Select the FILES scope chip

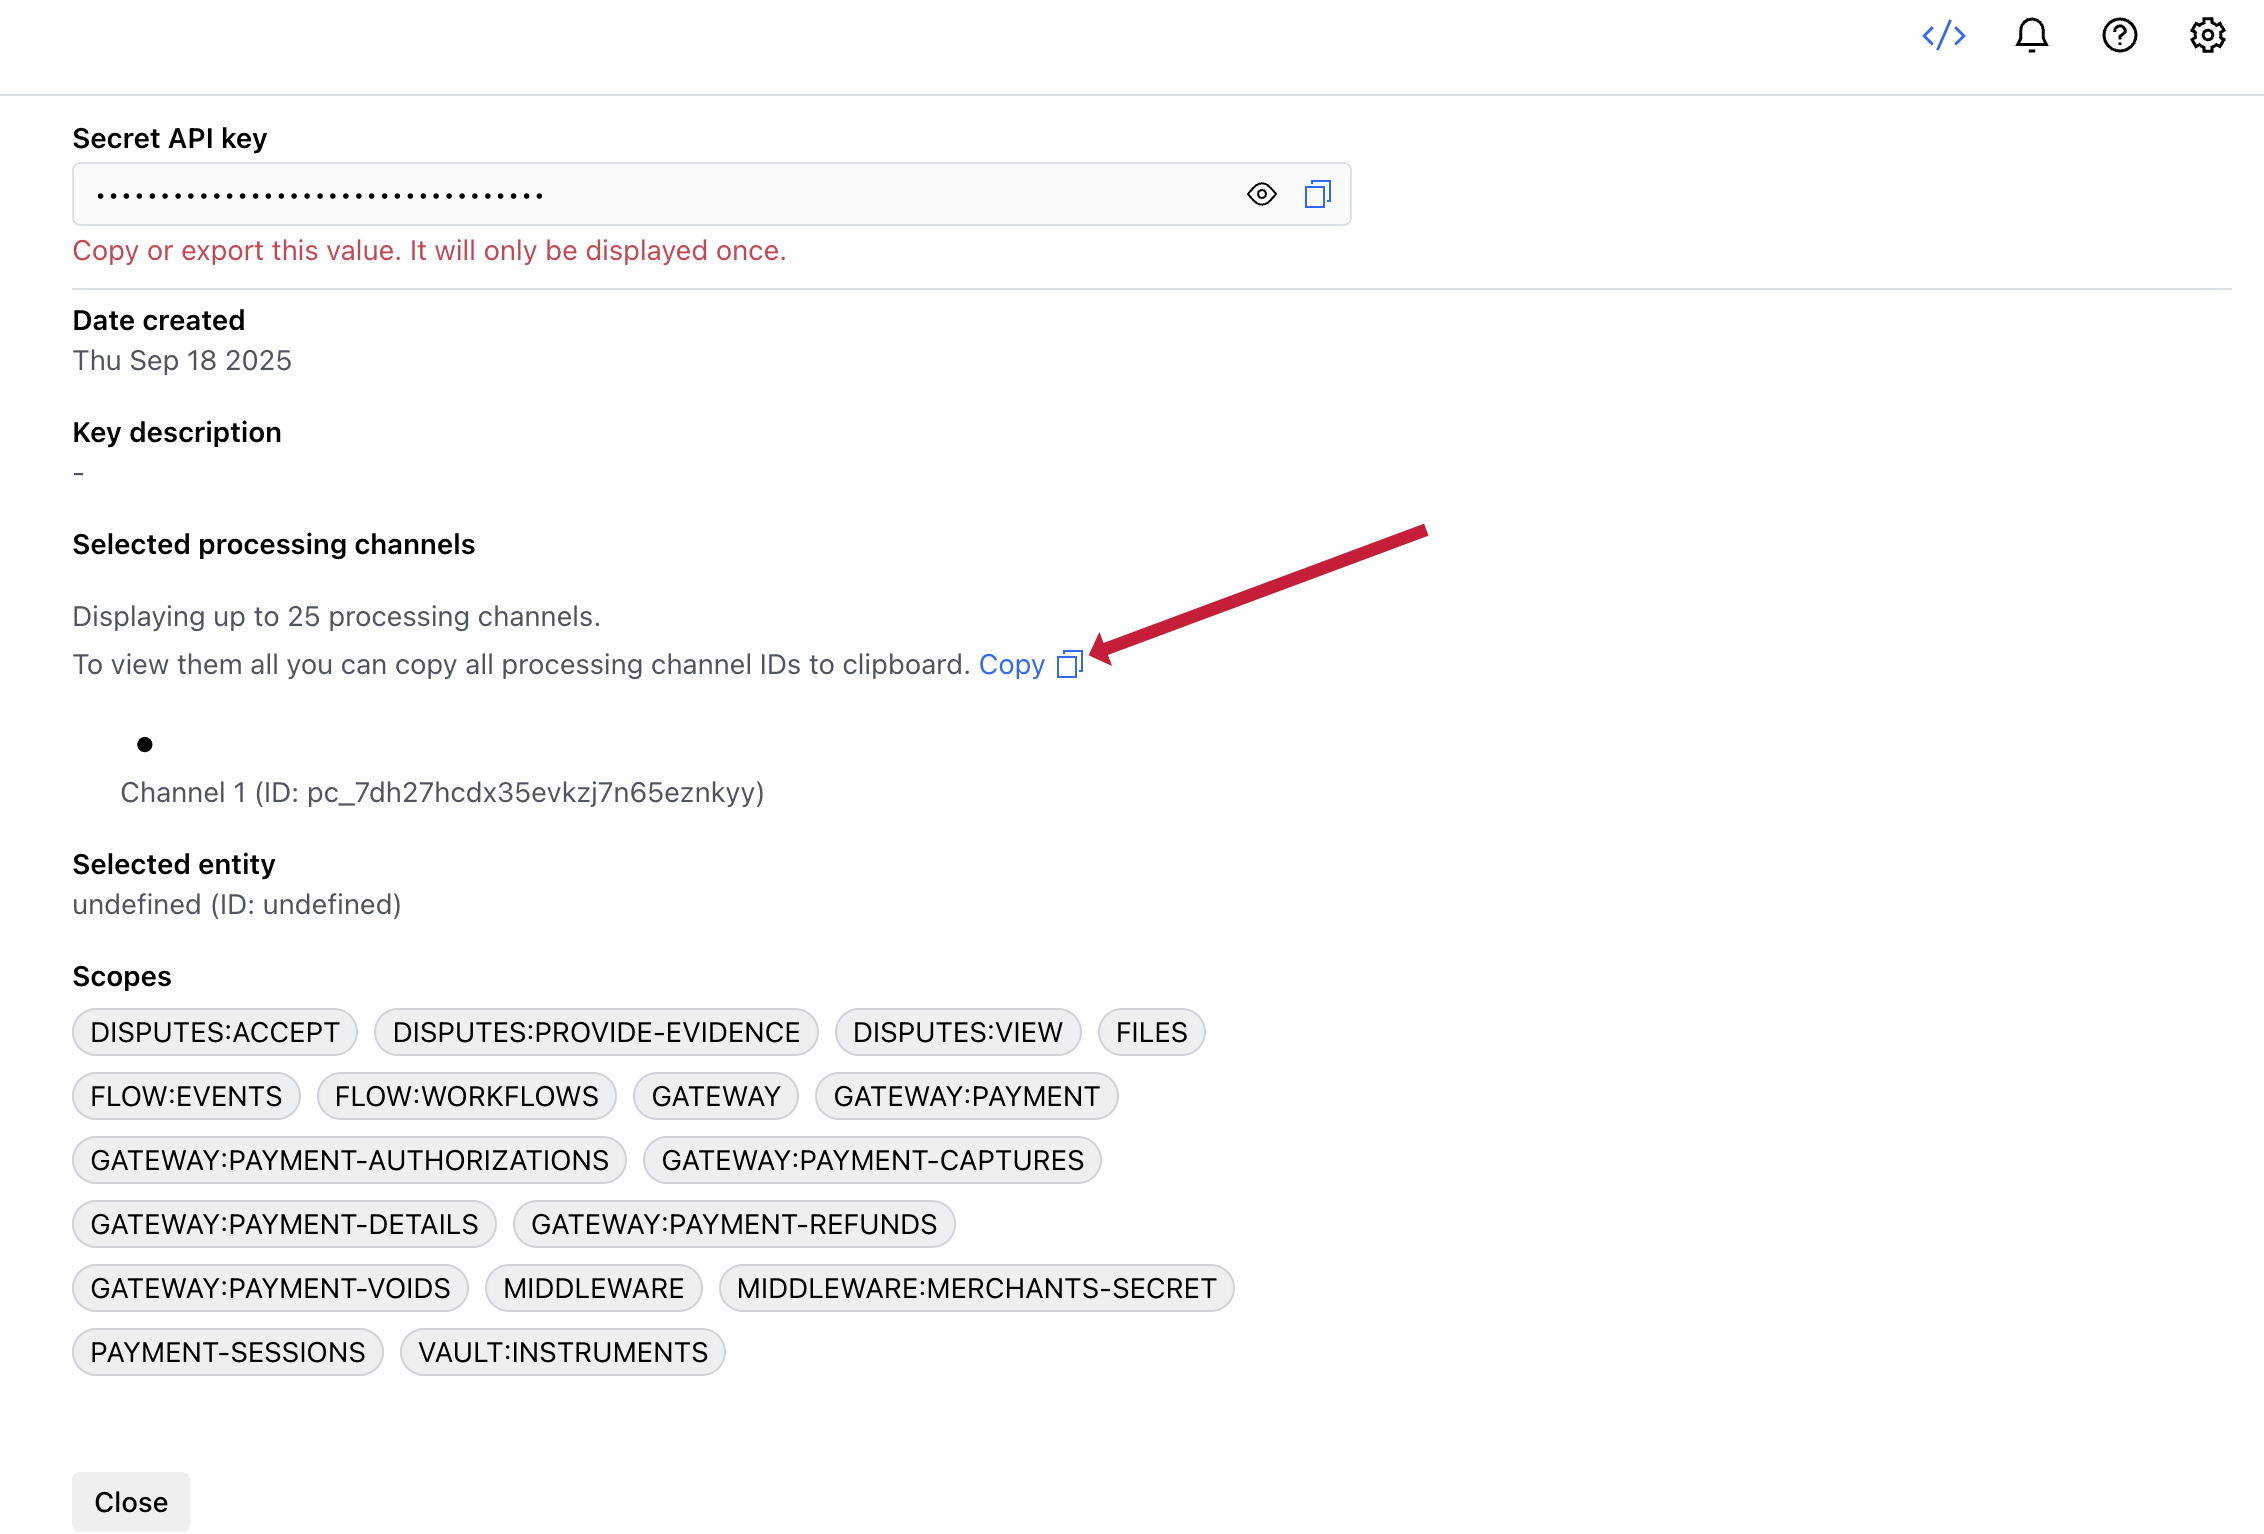(x=1151, y=1032)
